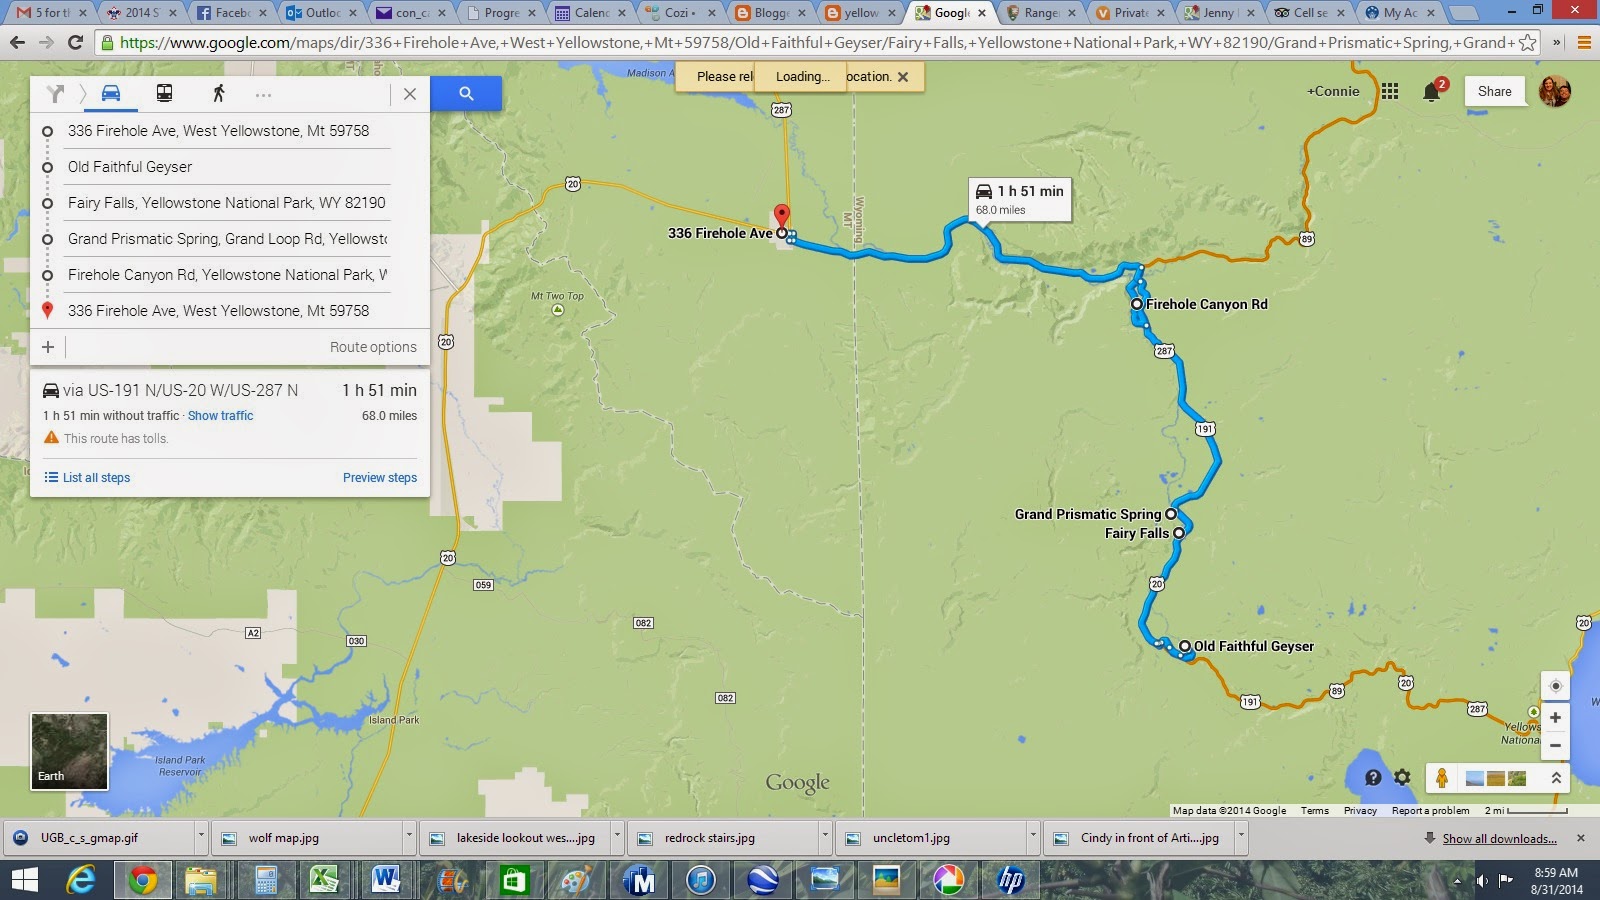
Task: Click the Share button
Action: [x=1495, y=91]
